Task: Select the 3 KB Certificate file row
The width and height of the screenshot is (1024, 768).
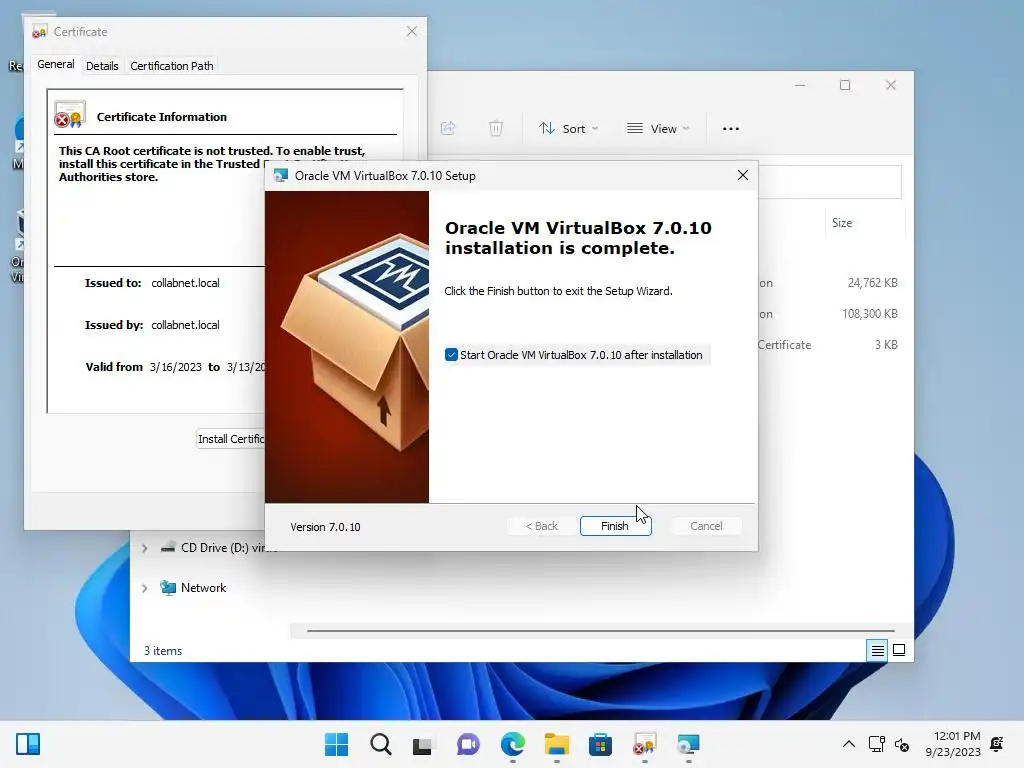Action: pos(829,344)
